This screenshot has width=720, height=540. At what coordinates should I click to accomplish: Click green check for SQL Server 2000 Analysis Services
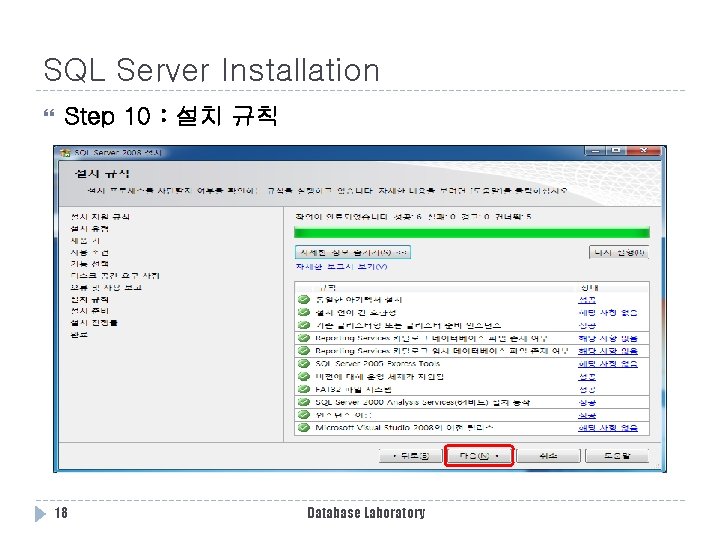304,402
